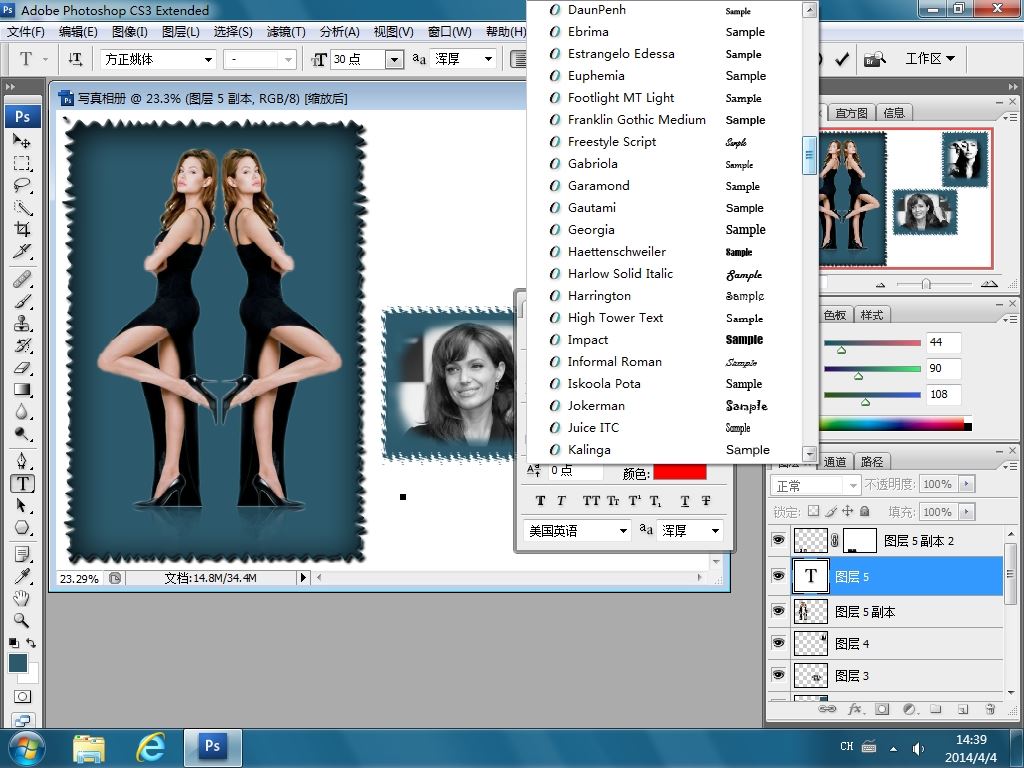
Task: Open the 方正挑体 font family dropdown
Action: pyautogui.click(x=208, y=60)
